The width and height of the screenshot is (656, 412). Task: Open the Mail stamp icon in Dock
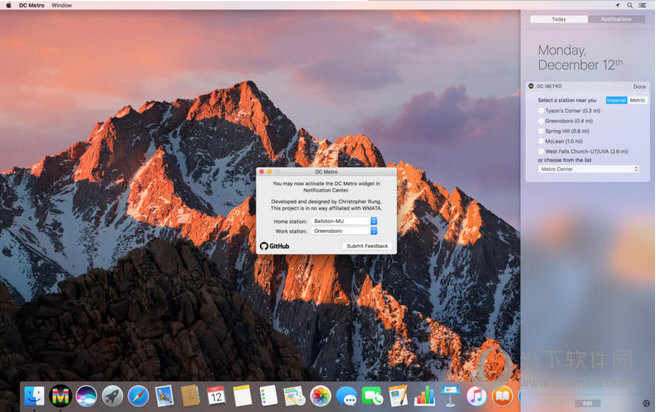164,396
